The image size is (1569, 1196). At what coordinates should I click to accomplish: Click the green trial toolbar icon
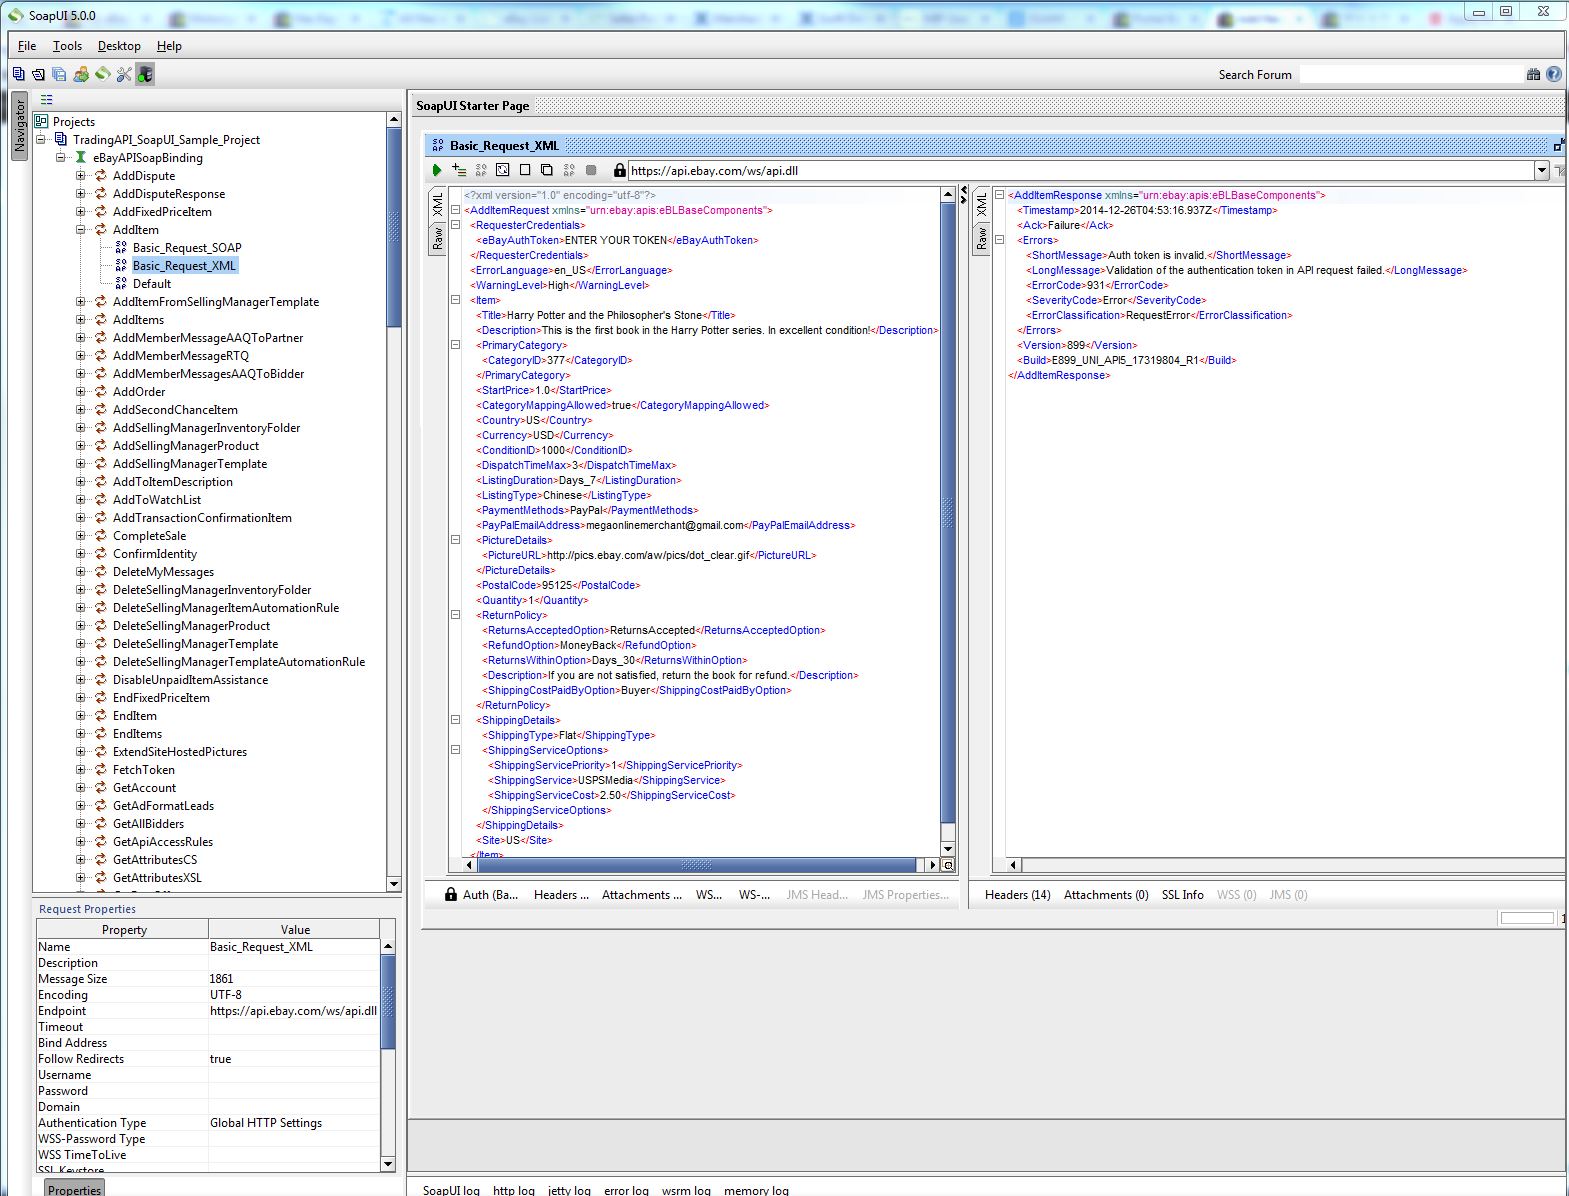pos(103,74)
